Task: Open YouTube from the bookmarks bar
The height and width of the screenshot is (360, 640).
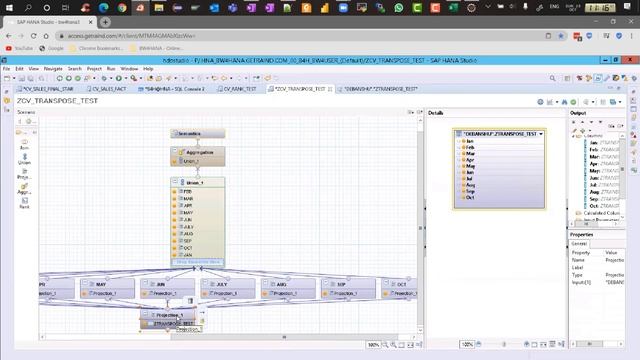Action: (19, 48)
